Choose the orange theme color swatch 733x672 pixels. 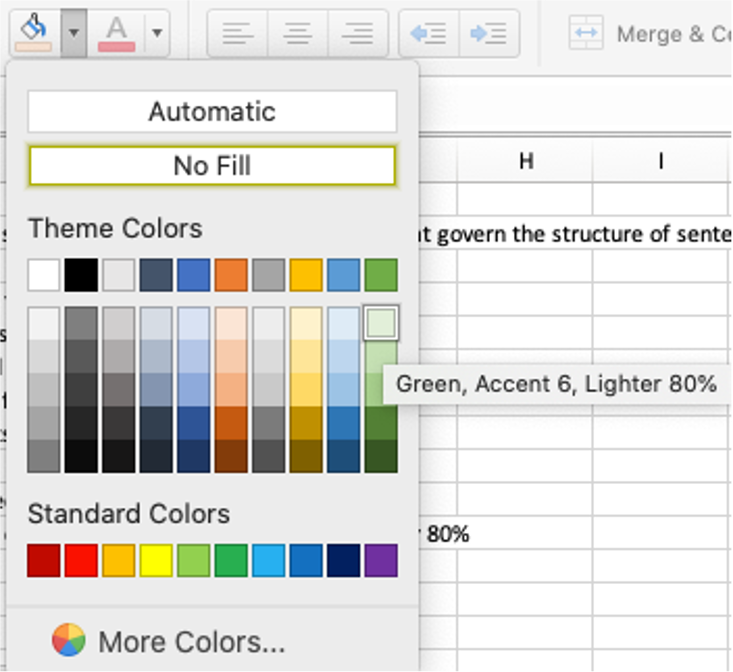pyautogui.click(x=231, y=275)
